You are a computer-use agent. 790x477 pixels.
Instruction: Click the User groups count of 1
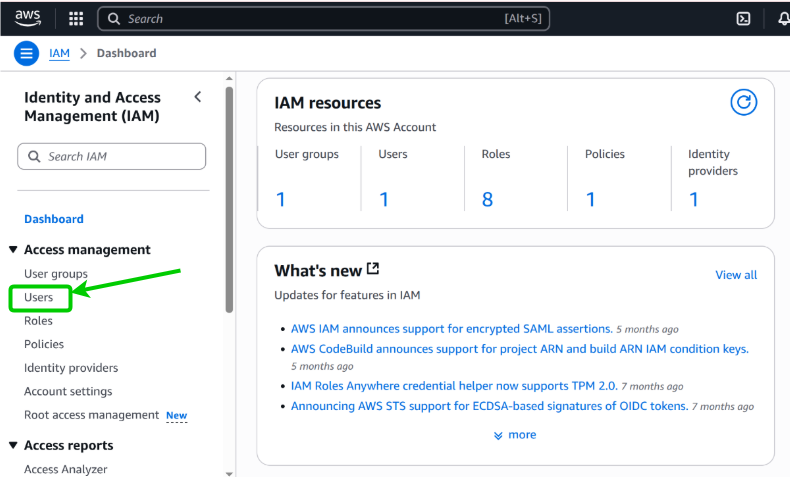(x=281, y=199)
